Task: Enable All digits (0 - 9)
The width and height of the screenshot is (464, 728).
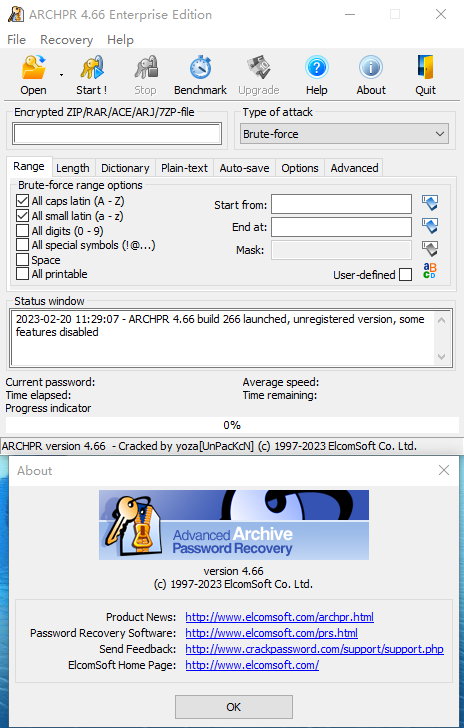Action: (x=22, y=230)
